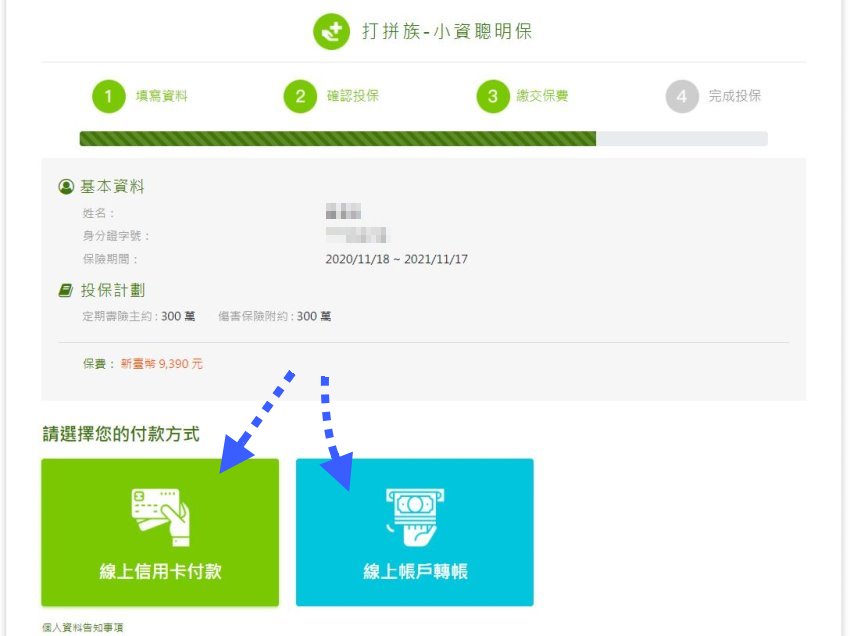
Task: Choose 線上信用卡付款 payment button
Action: tap(160, 532)
